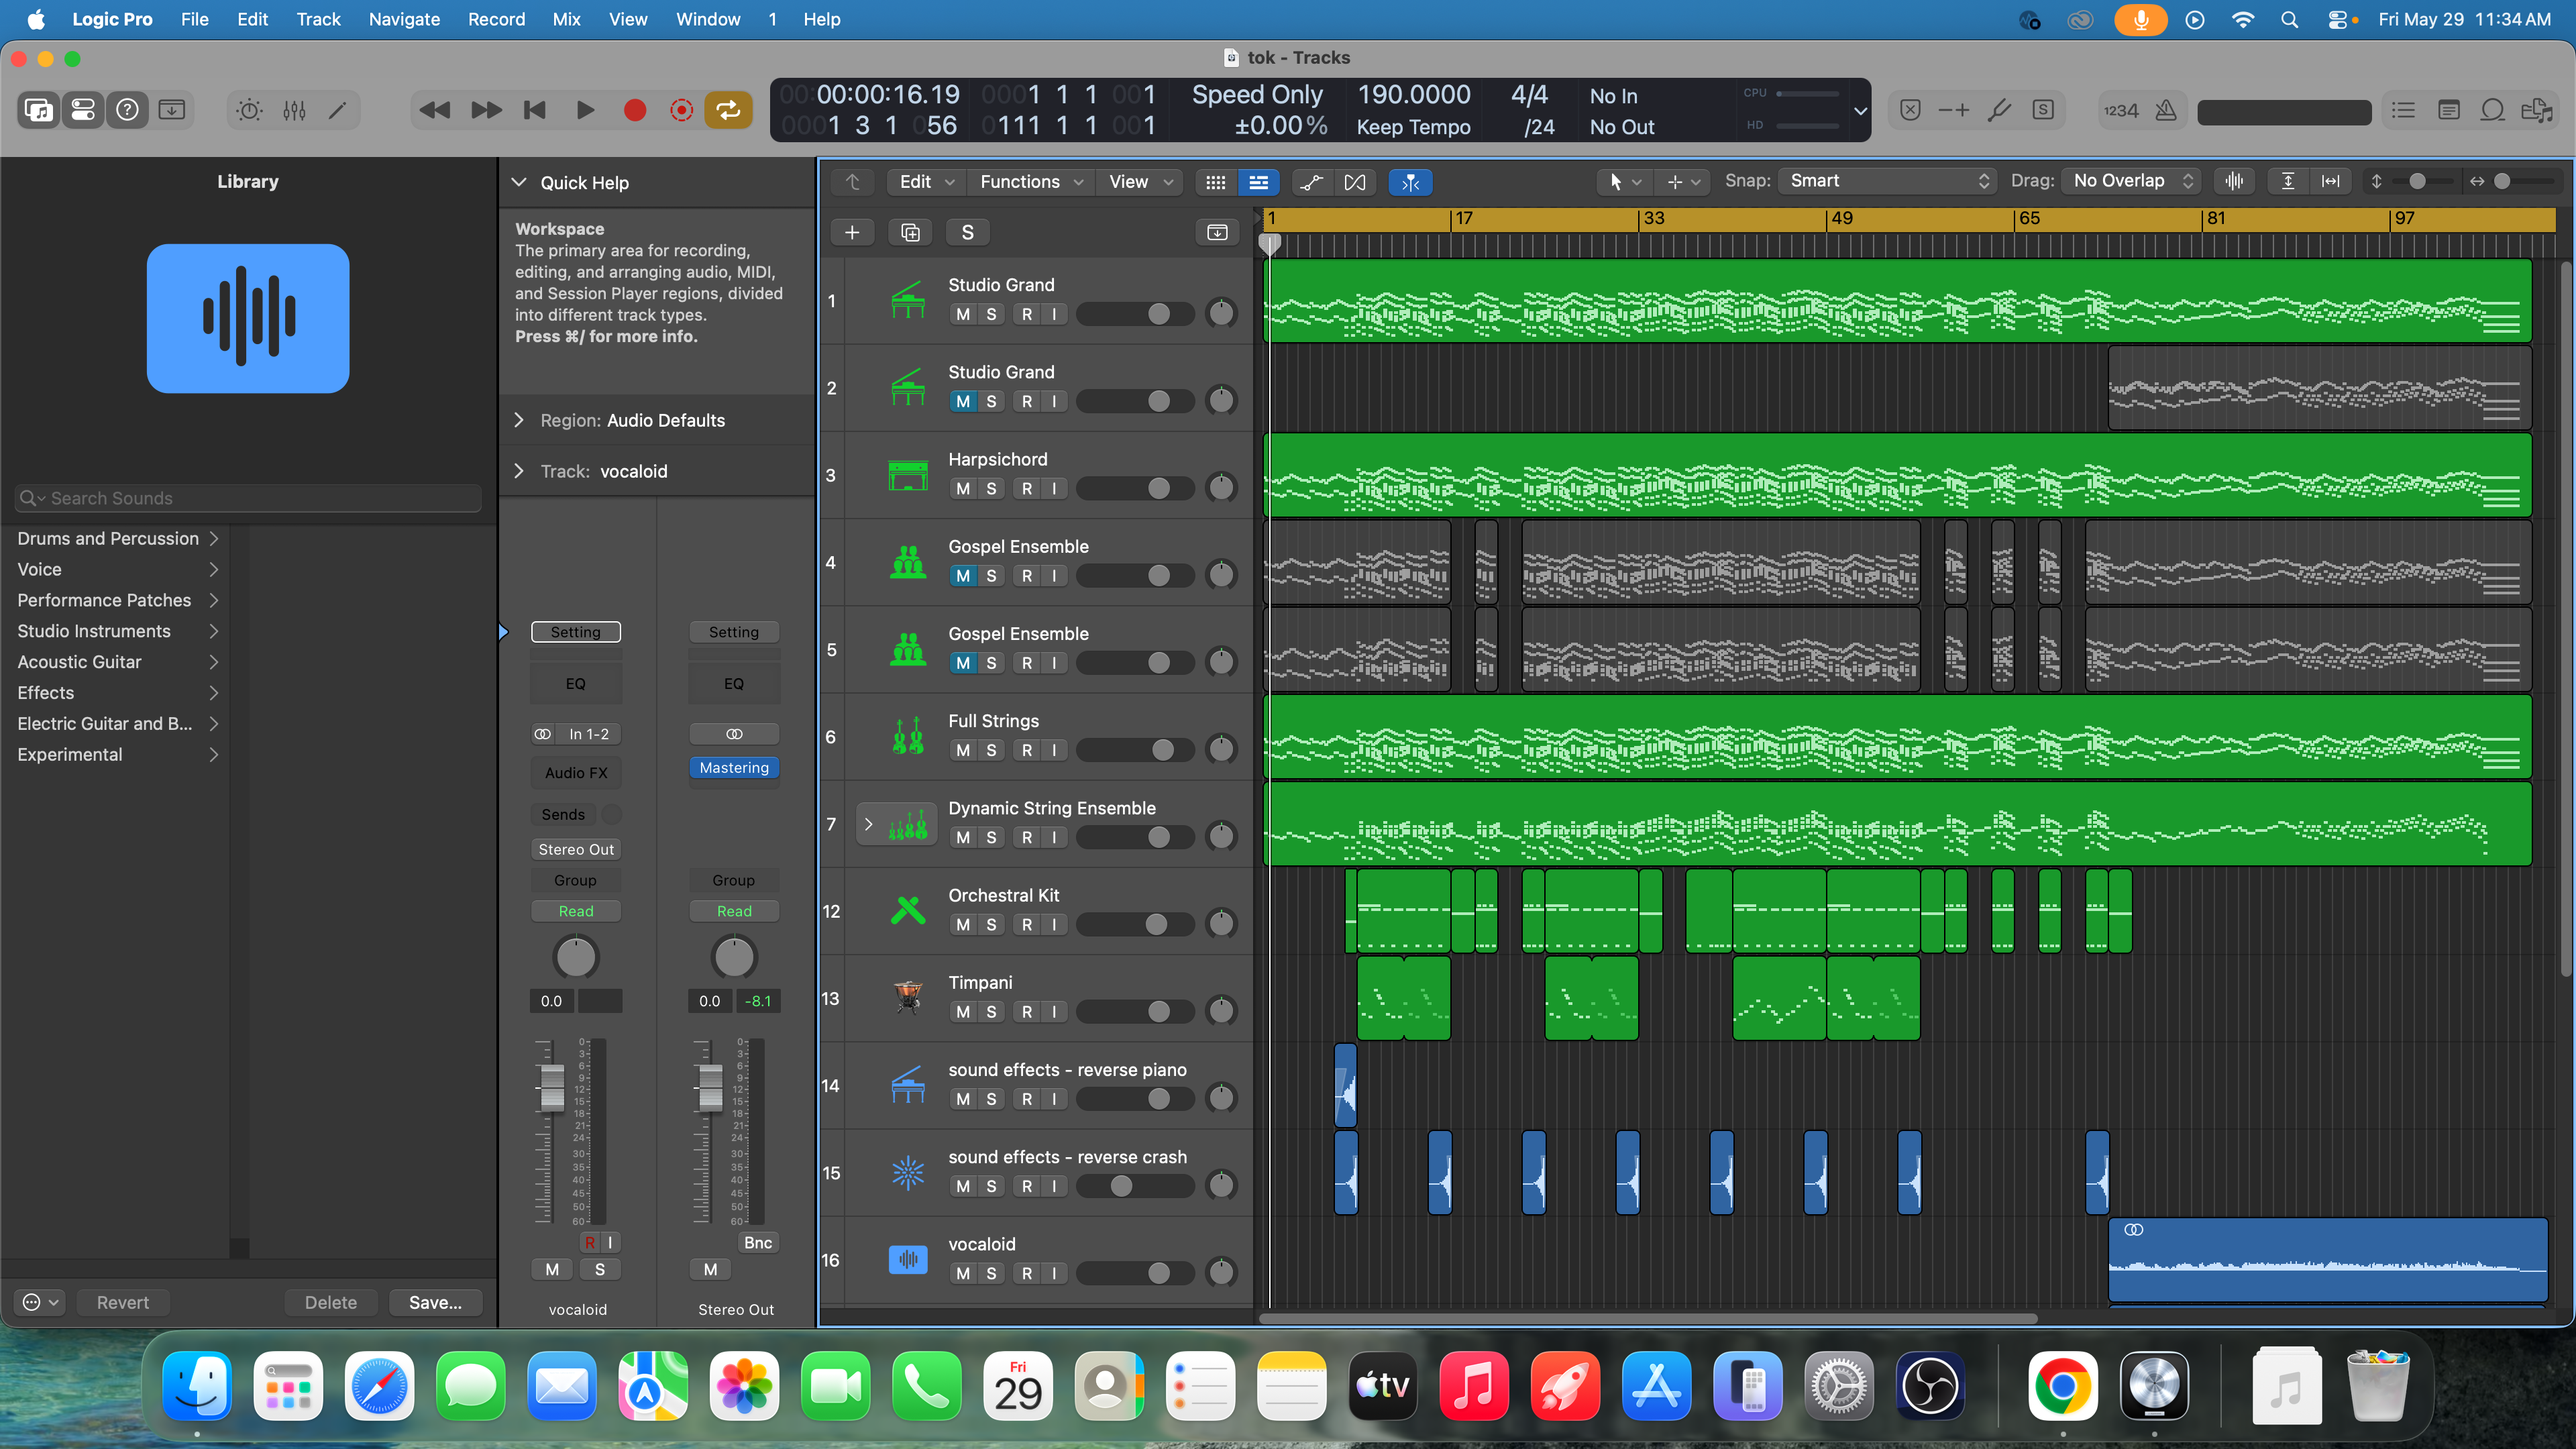2576x1449 pixels.
Task: Open the Navigate menu
Action: point(404,19)
